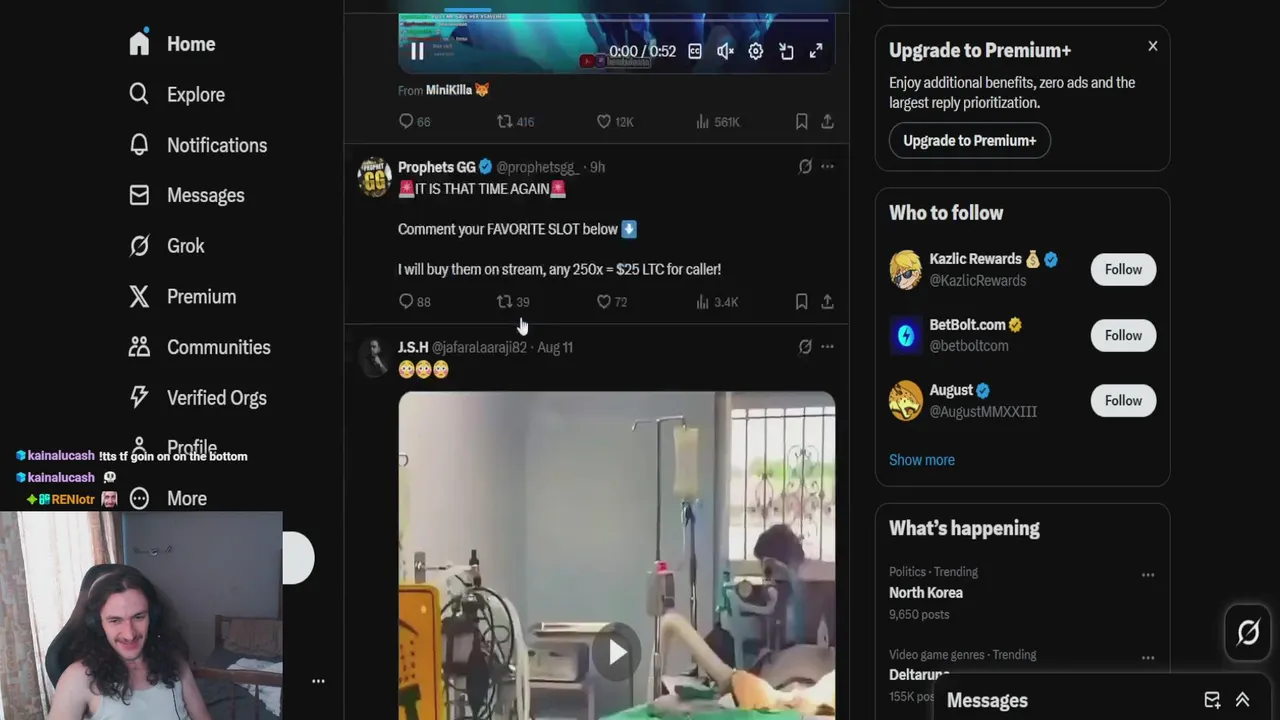1280x720 pixels.
Task: Follow Kazlic Rewards
Action: pos(1123,269)
